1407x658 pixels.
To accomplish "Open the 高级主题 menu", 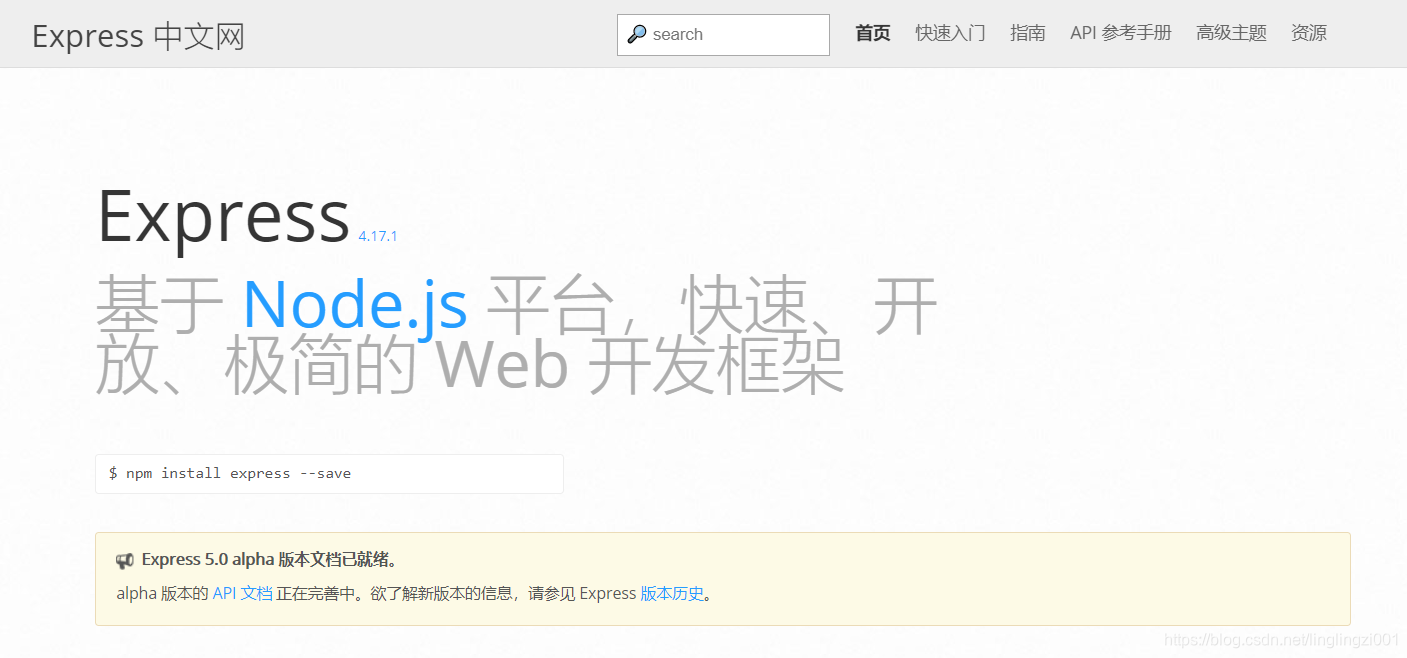I will [1231, 33].
